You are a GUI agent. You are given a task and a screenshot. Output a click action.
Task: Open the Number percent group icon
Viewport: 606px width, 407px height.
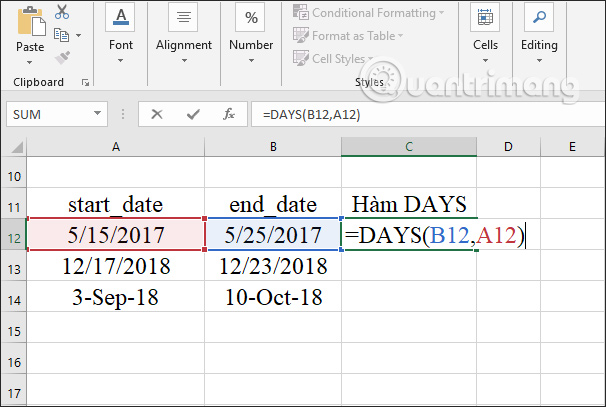251,17
